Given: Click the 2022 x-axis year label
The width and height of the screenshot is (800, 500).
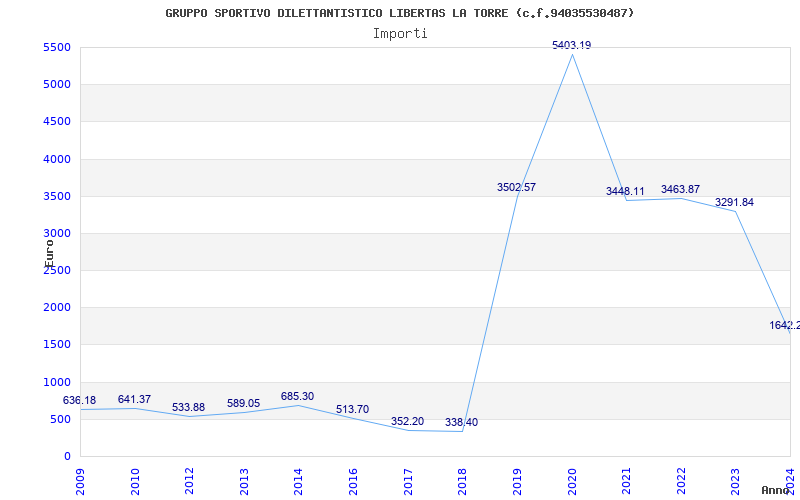Looking at the screenshot, I should (681, 481).
